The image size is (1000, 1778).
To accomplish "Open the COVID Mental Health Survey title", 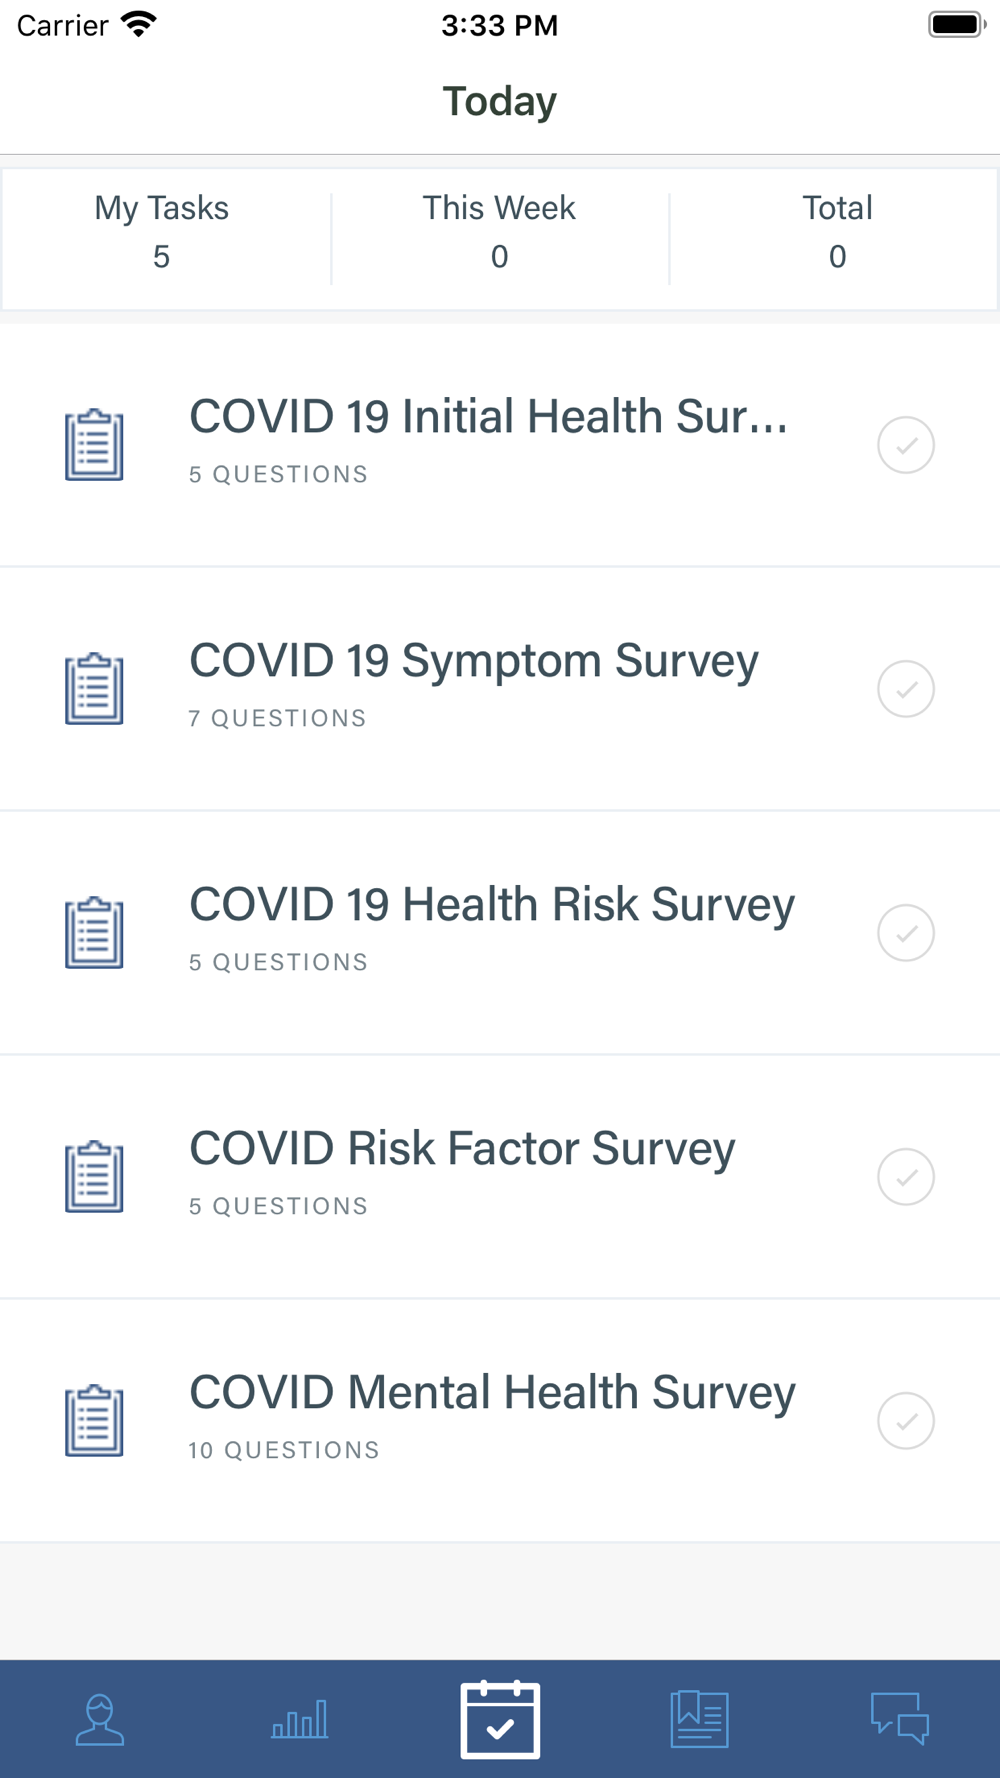I will (x=492, y=1393).
